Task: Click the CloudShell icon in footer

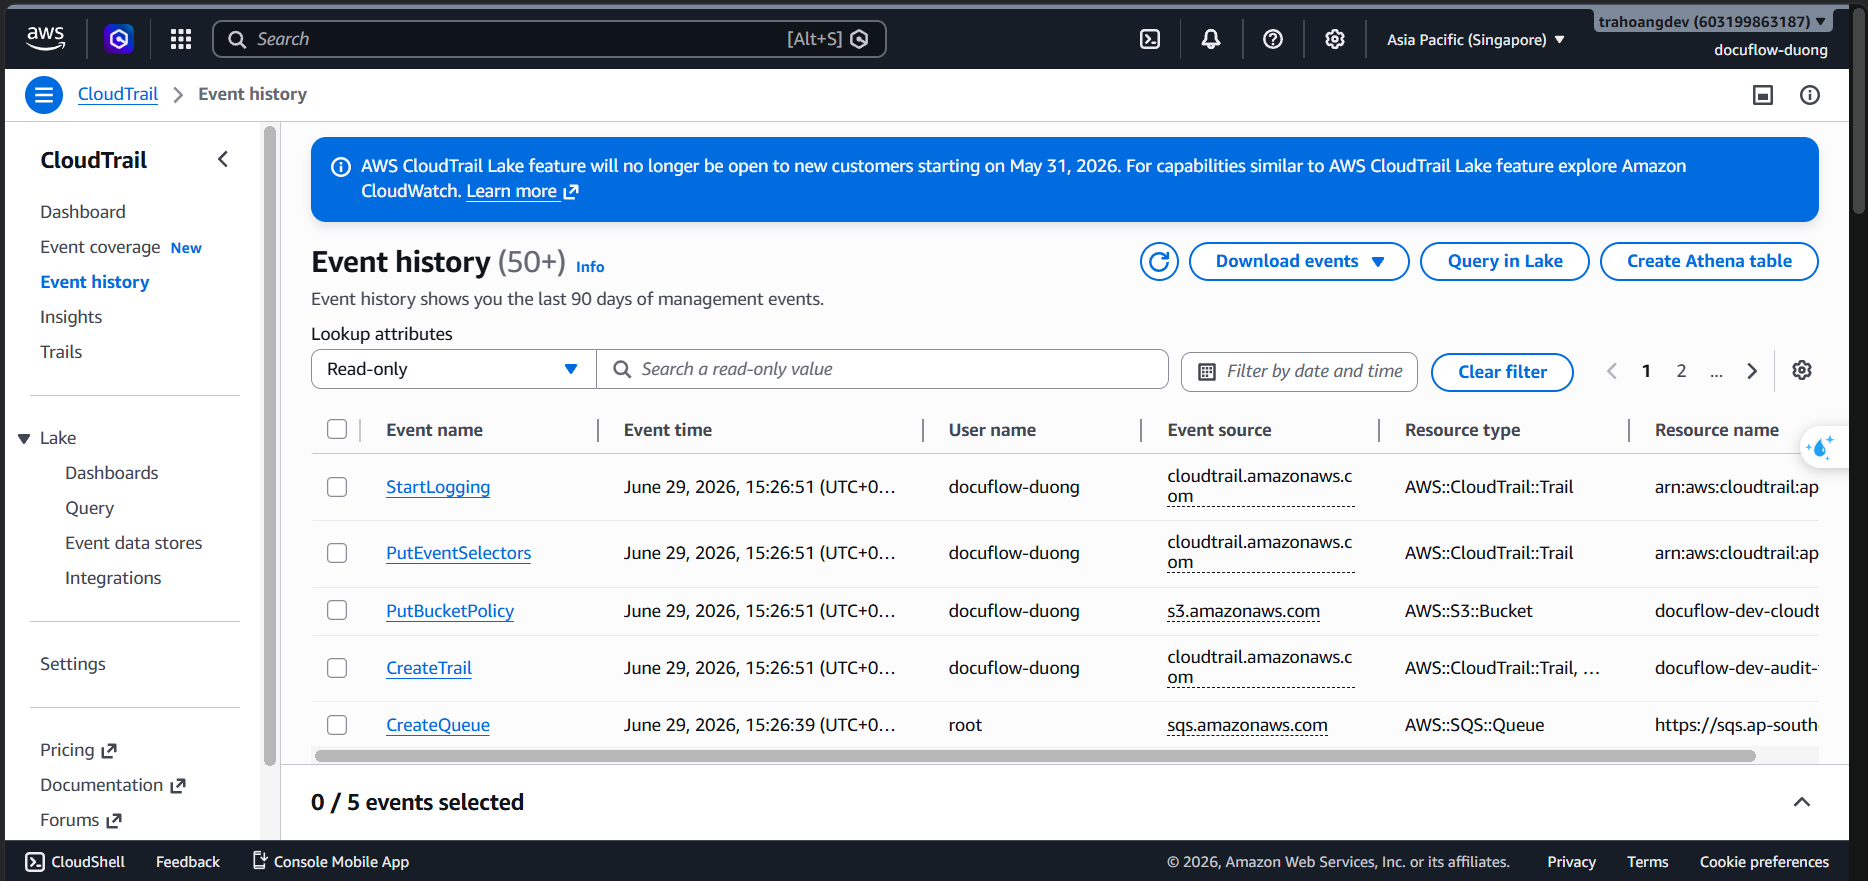Action: pyautogui.click(x=35, y=862)
